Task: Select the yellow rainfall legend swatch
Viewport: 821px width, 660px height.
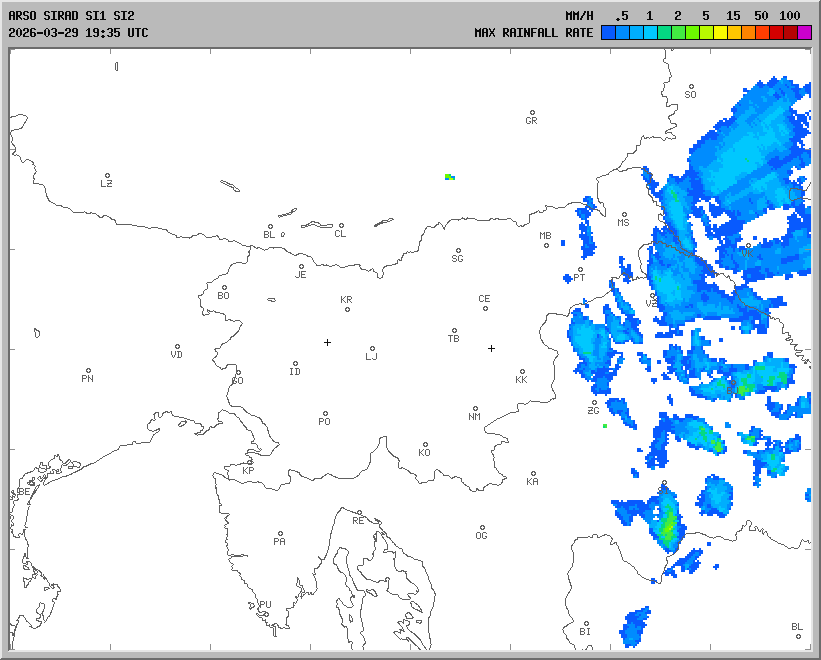Action: pyautogui.click(x=720, y=33)
